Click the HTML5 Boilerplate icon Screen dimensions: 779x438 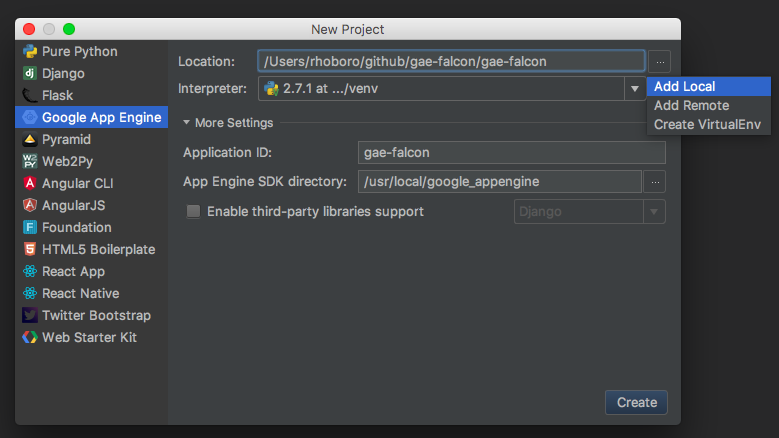click(30, 249)
